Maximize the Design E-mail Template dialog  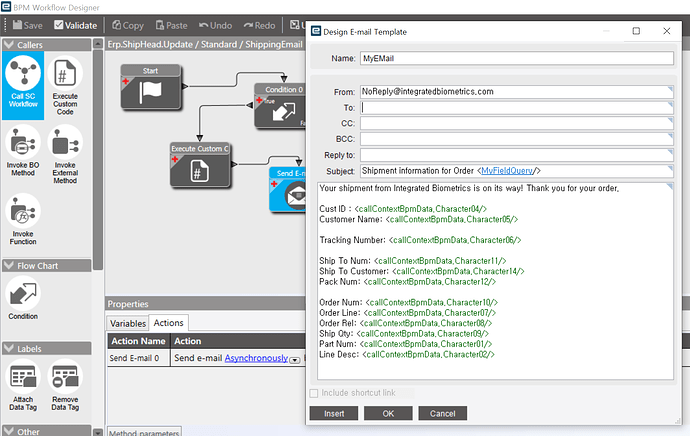636,31
